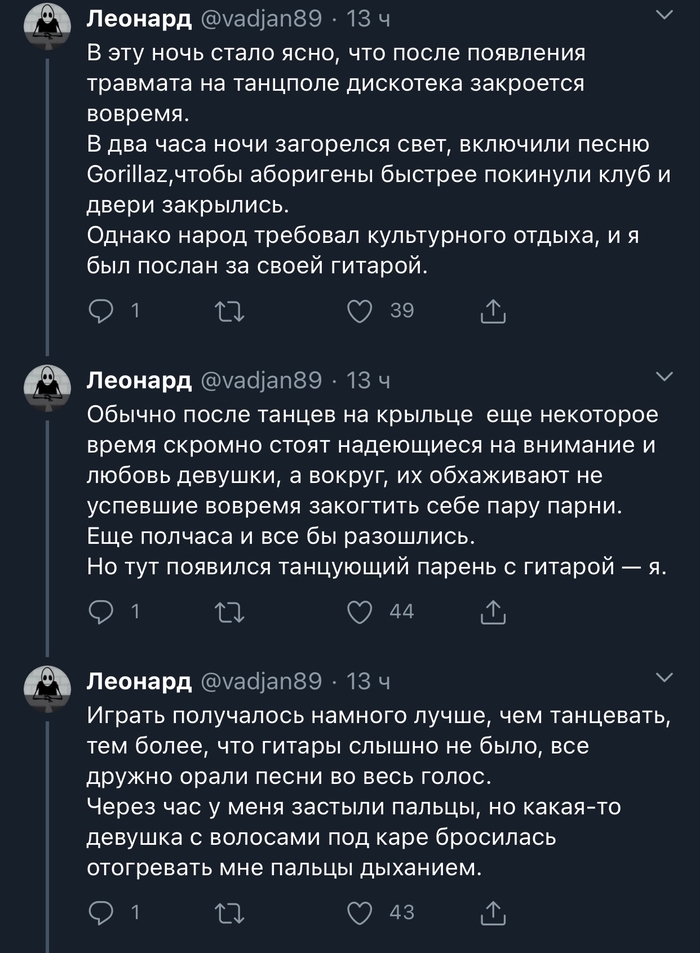Expand the second tweet's chevron options menu

[x=663, y=377]
